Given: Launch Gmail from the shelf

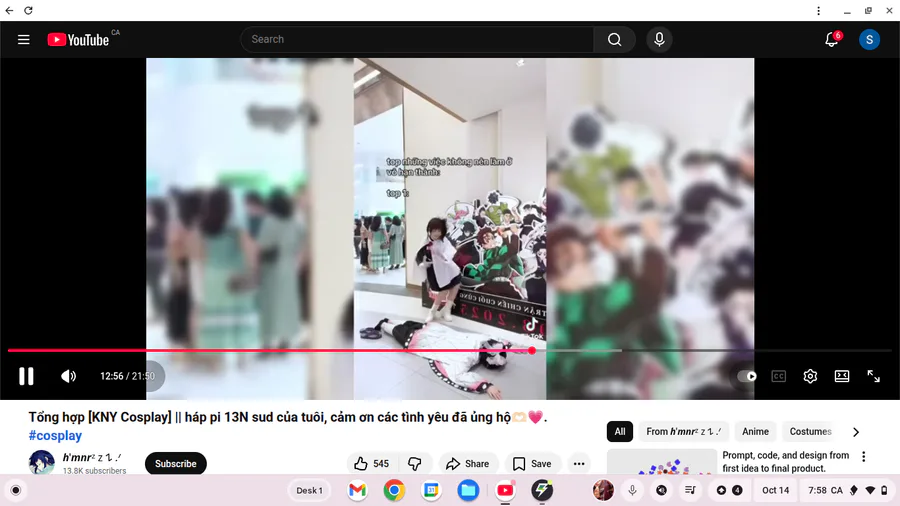Looking at the screenshot, I should tap(357, 491).
